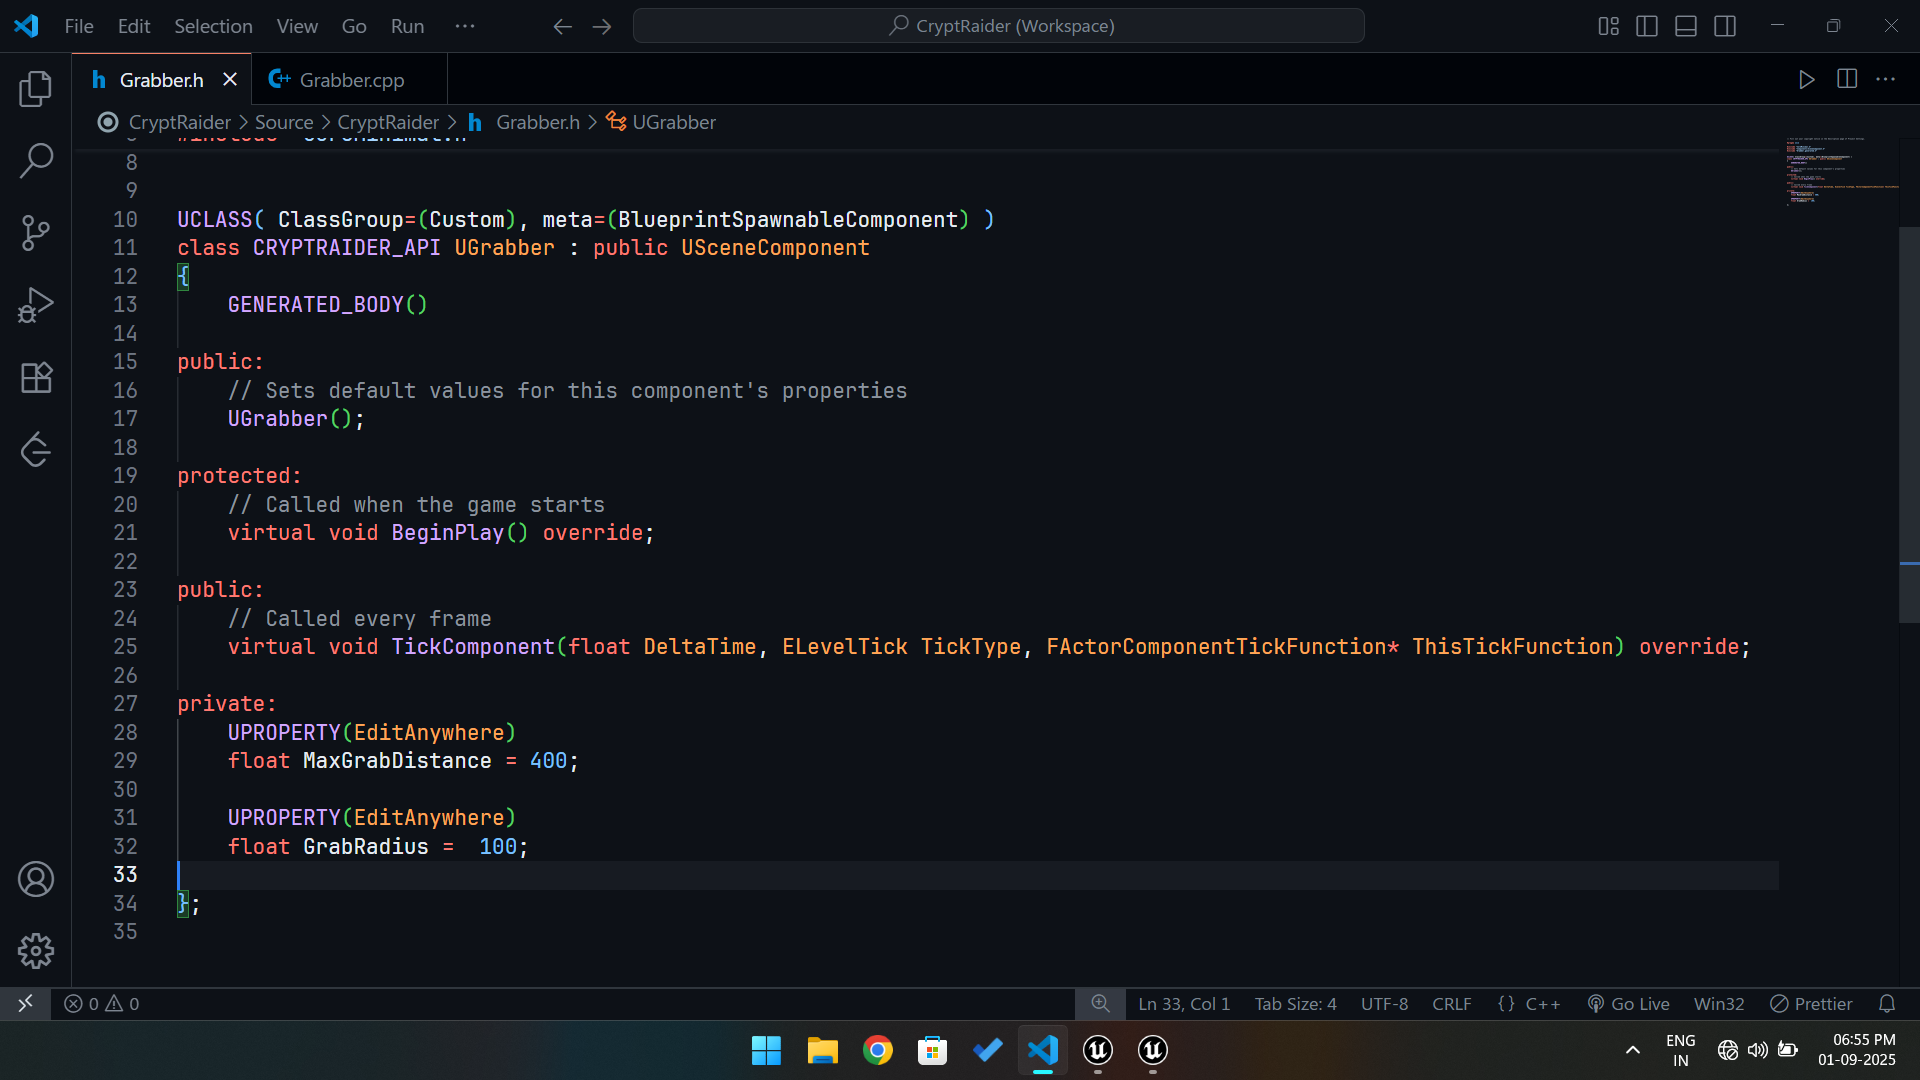Screen dimensions: 1920x1080
Task: Open the Manage settings gear
Action: pos(36,951)
